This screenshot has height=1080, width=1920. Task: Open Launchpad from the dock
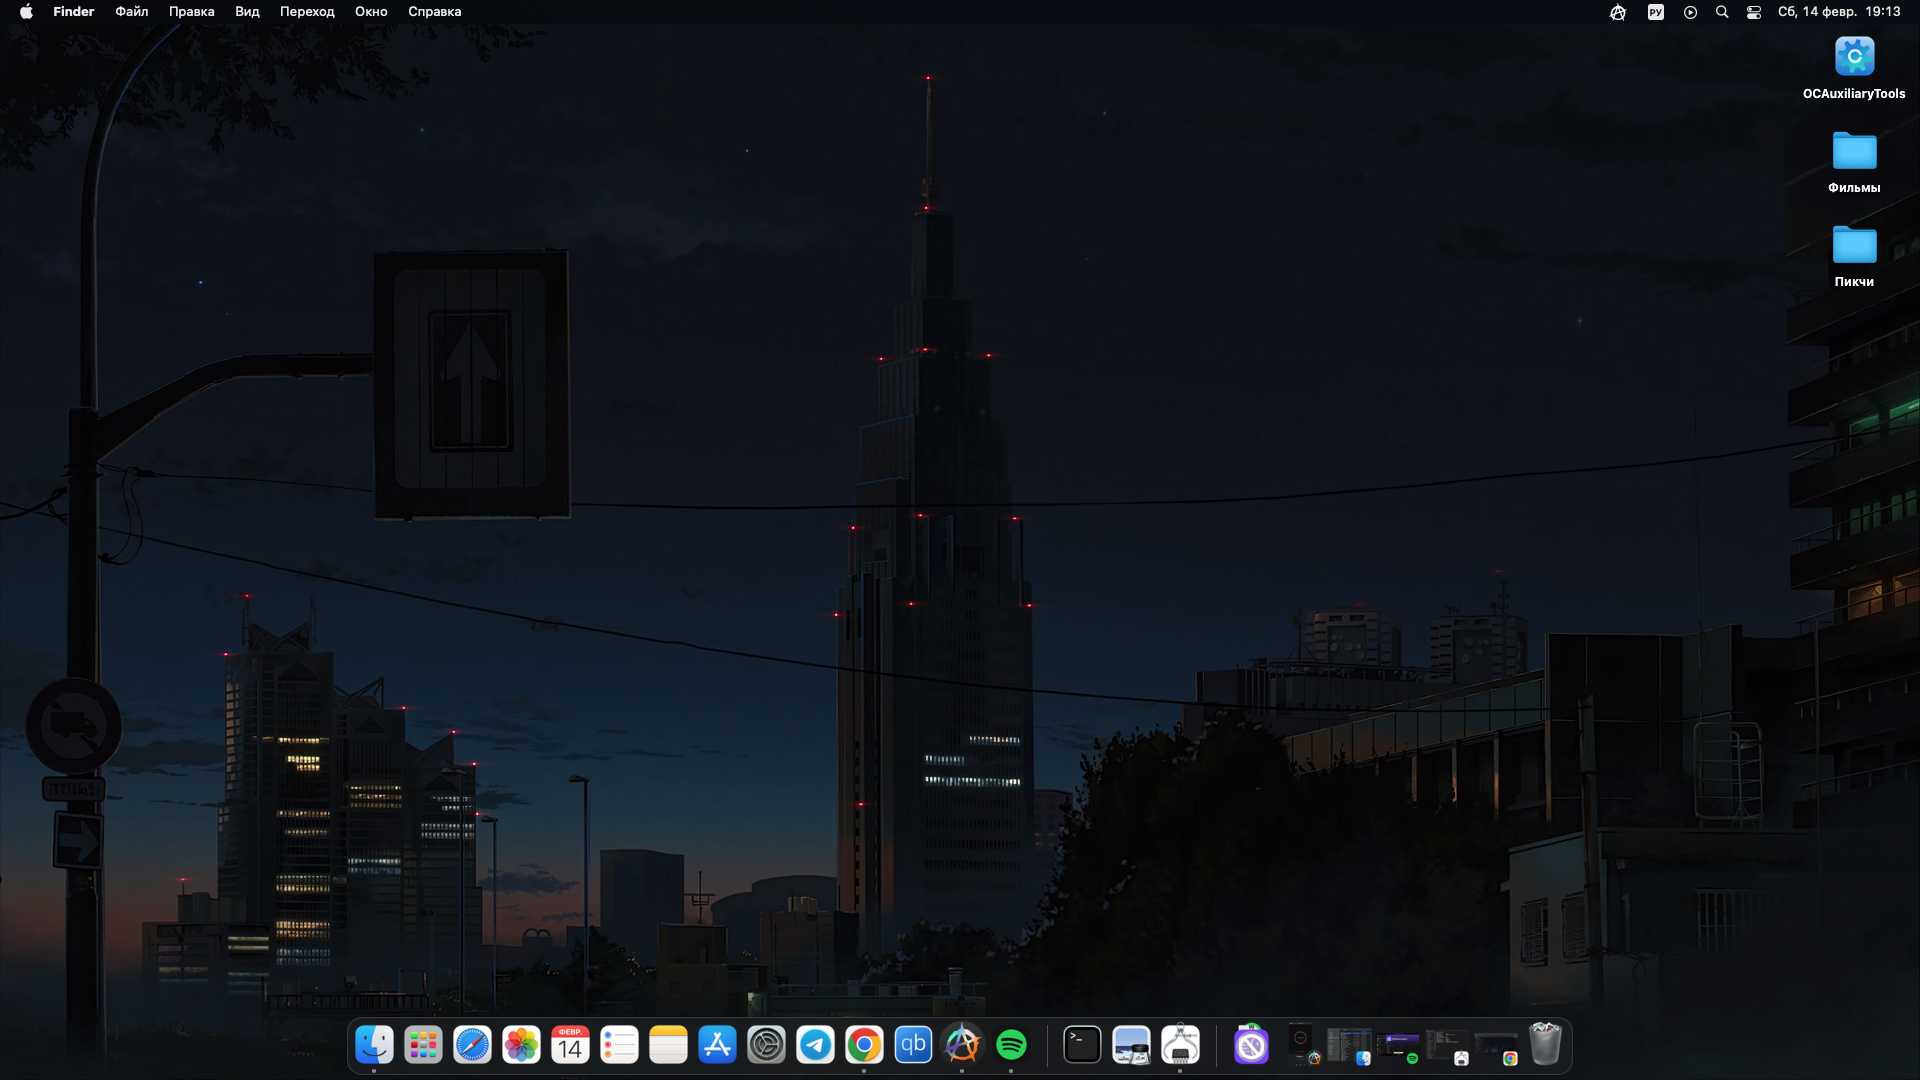pos(423,1045)
